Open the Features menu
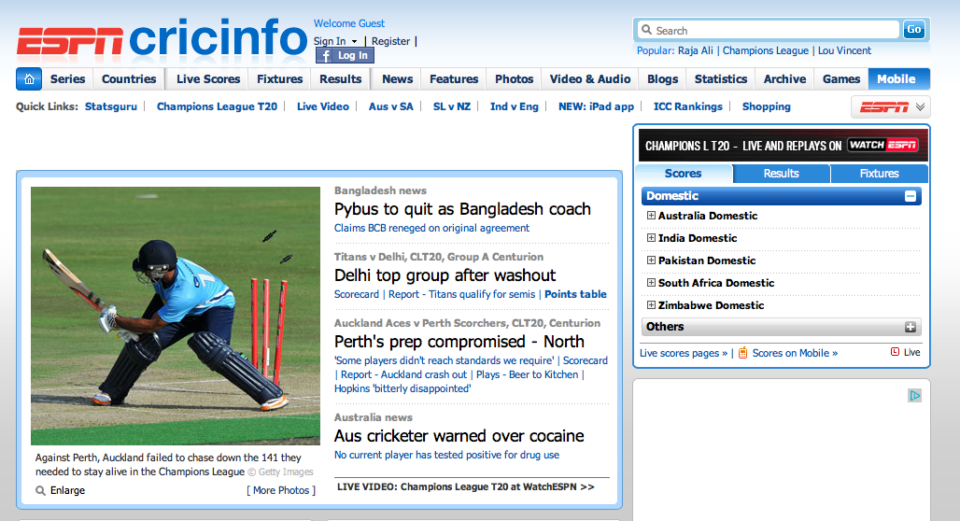 454,79
